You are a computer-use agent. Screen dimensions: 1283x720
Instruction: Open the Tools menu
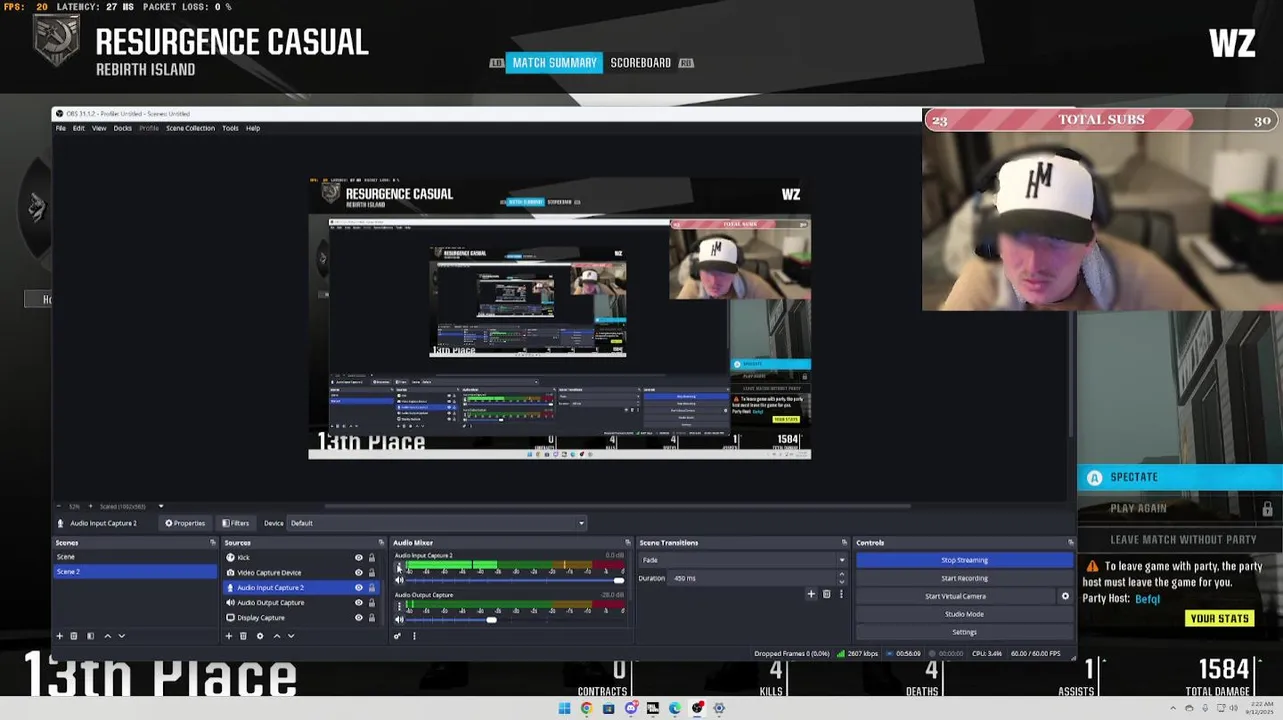tap(230, 128)
